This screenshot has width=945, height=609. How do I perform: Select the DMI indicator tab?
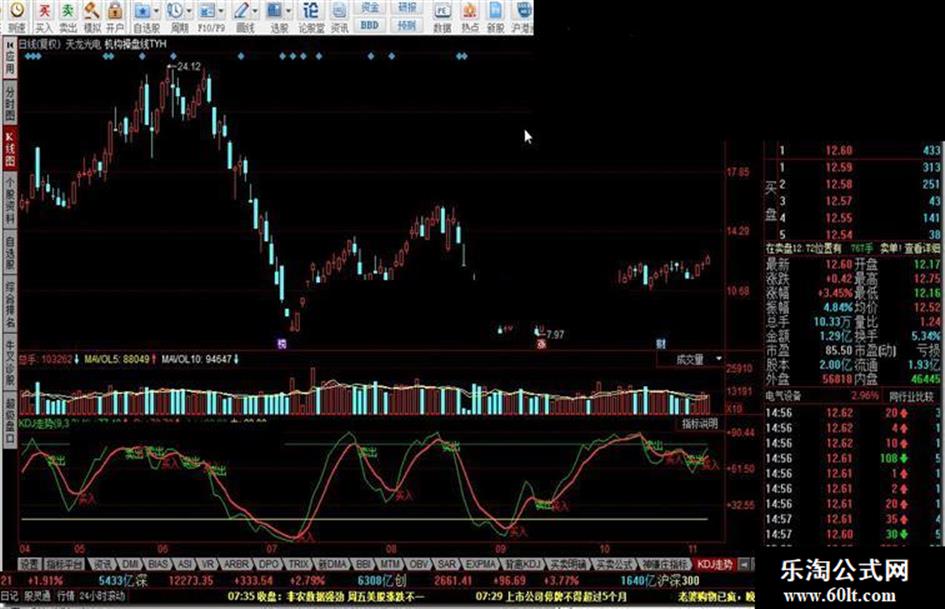pyautogui.click(x=131, y=564)
